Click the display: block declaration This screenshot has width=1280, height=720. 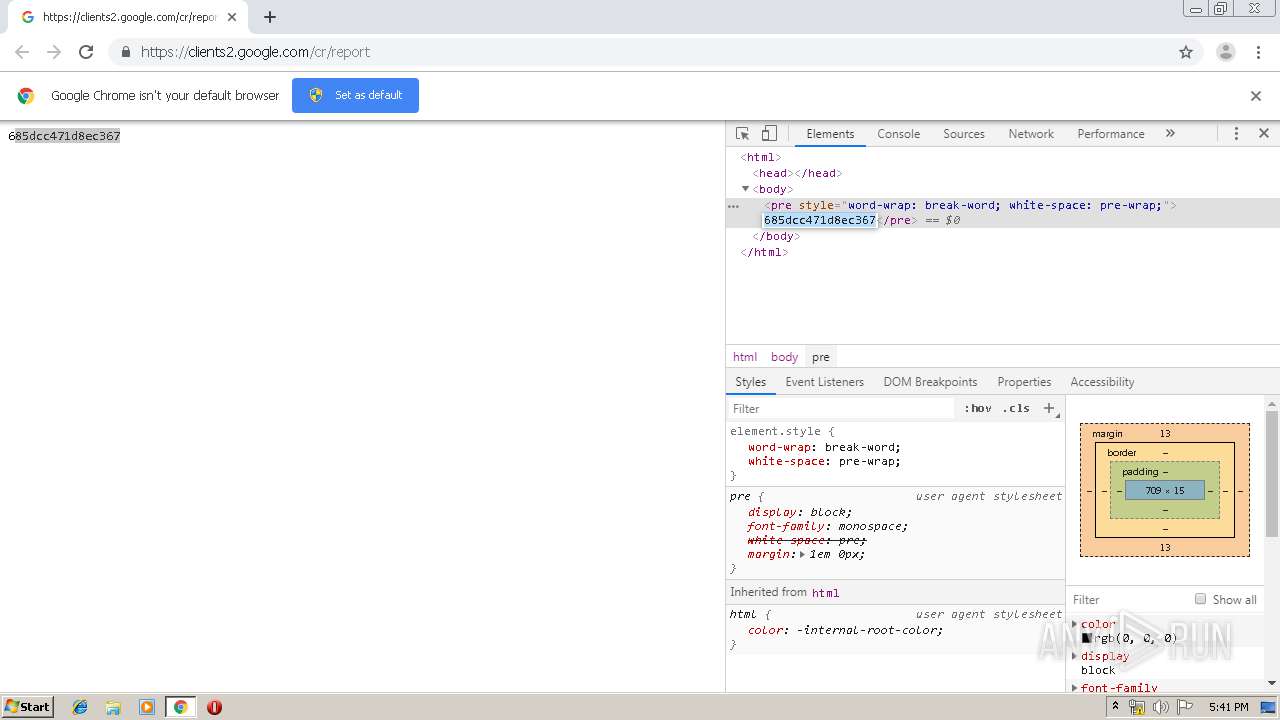point(800,512)
